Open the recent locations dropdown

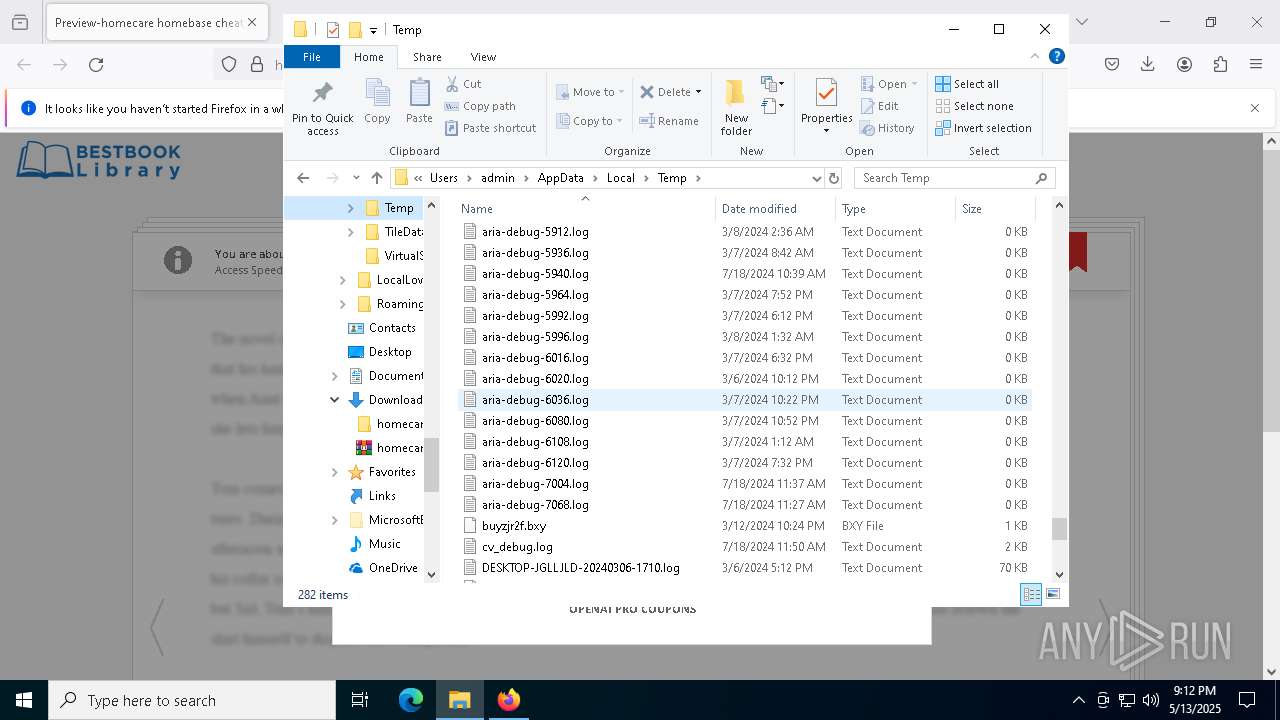coord(356,178)
